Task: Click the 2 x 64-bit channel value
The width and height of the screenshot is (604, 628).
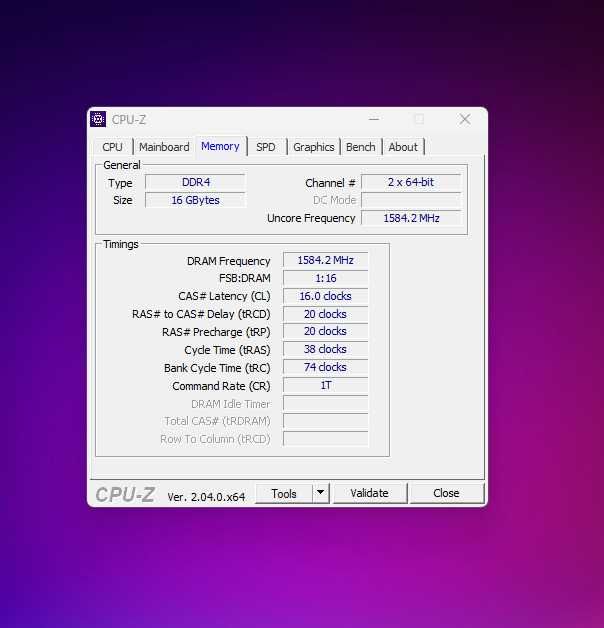Action: pyautogui.click(x=411, y=182)
